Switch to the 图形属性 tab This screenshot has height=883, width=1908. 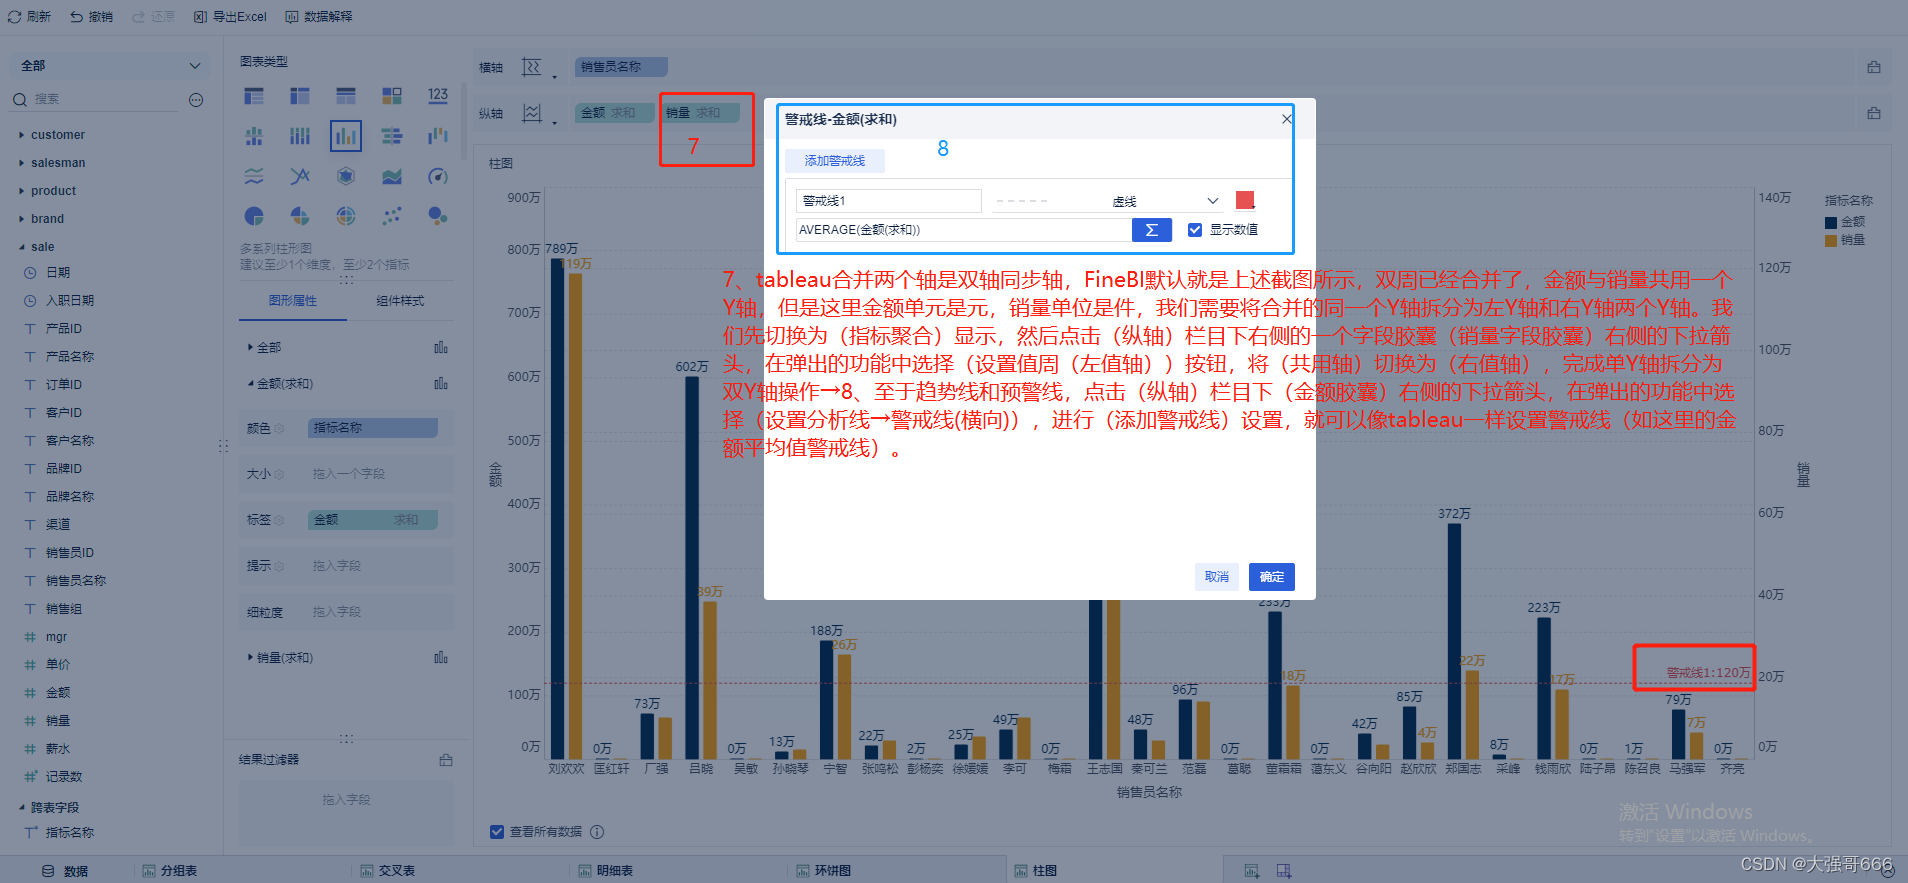point(293,301)
